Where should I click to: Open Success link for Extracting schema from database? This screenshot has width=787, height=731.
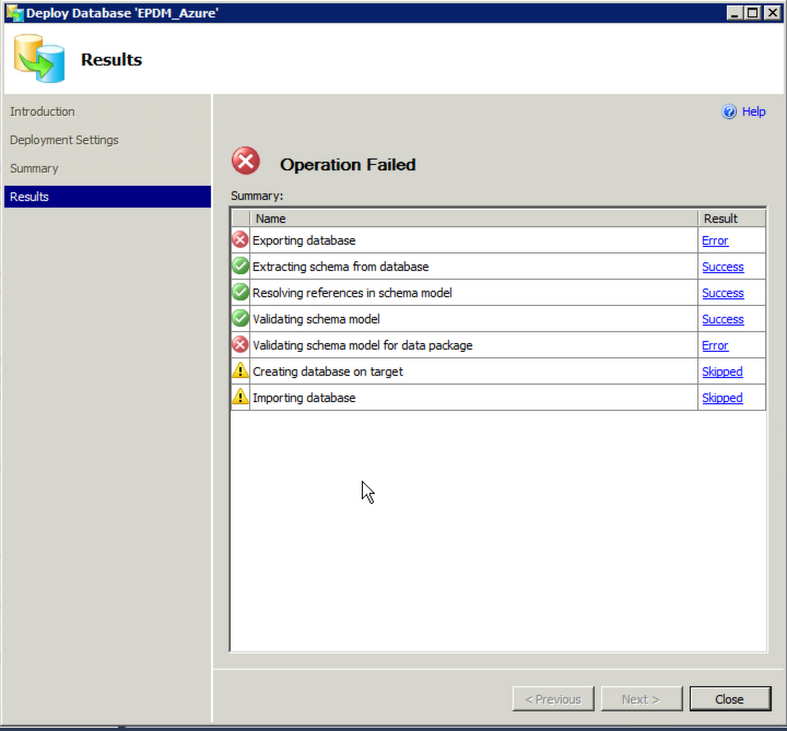(x=723, y=267)
